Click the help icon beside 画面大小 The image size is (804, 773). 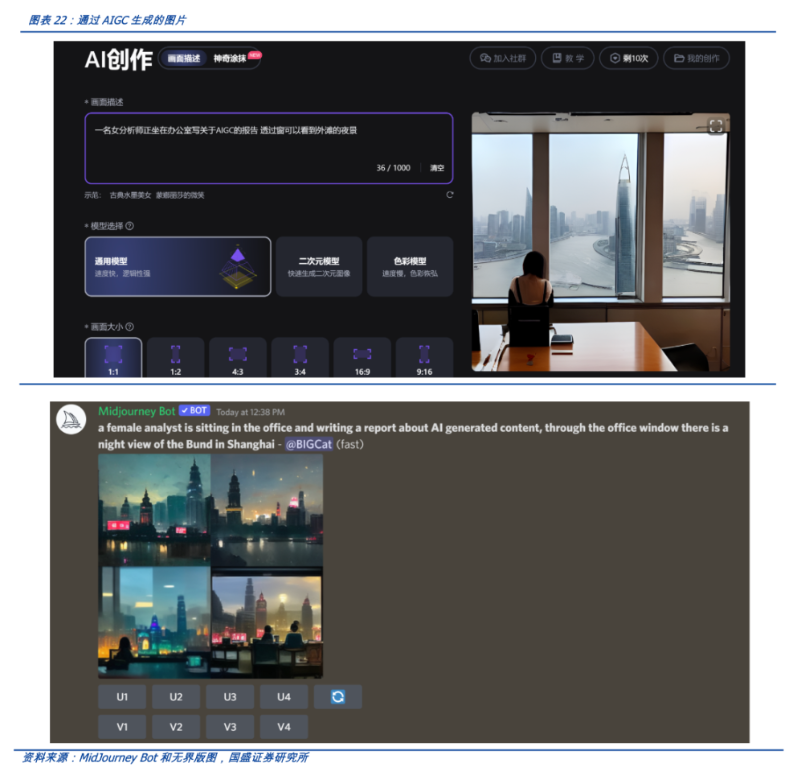pyautogui.click(x=130, y=327)
